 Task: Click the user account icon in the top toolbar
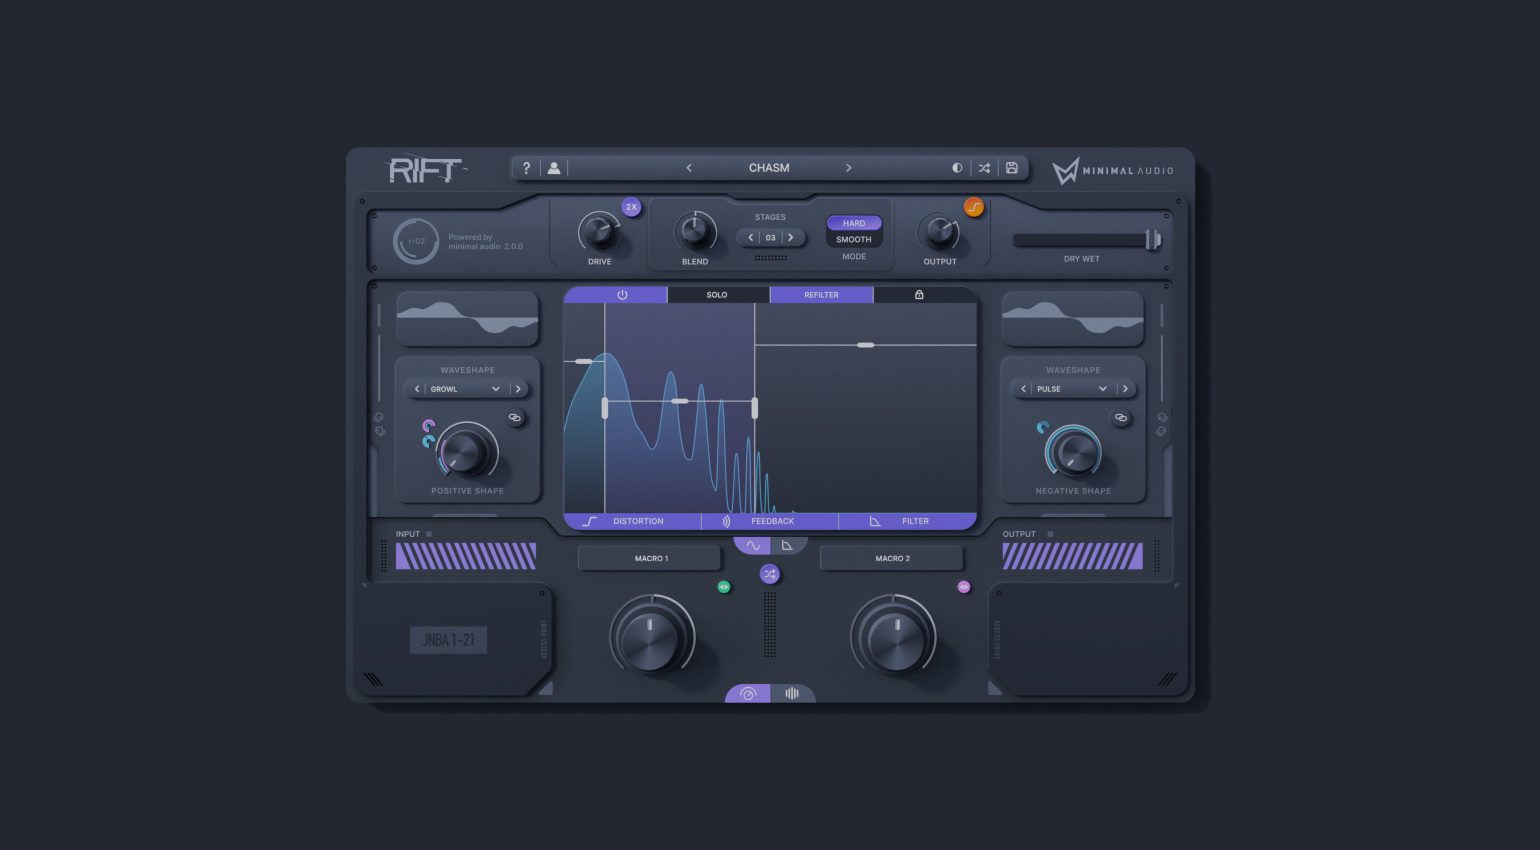[554, 167]
